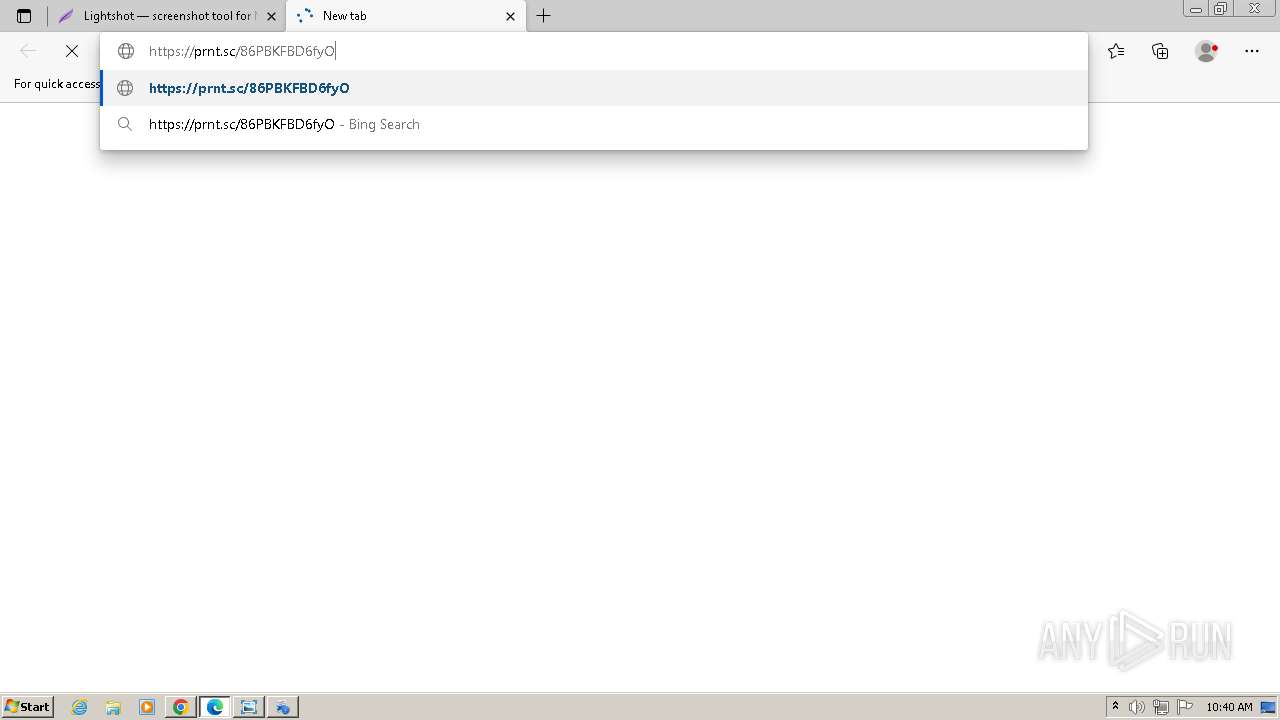Open Action Center flag icon
The width and height of the screenshot is (1280, 720).
click(1185, 707)
